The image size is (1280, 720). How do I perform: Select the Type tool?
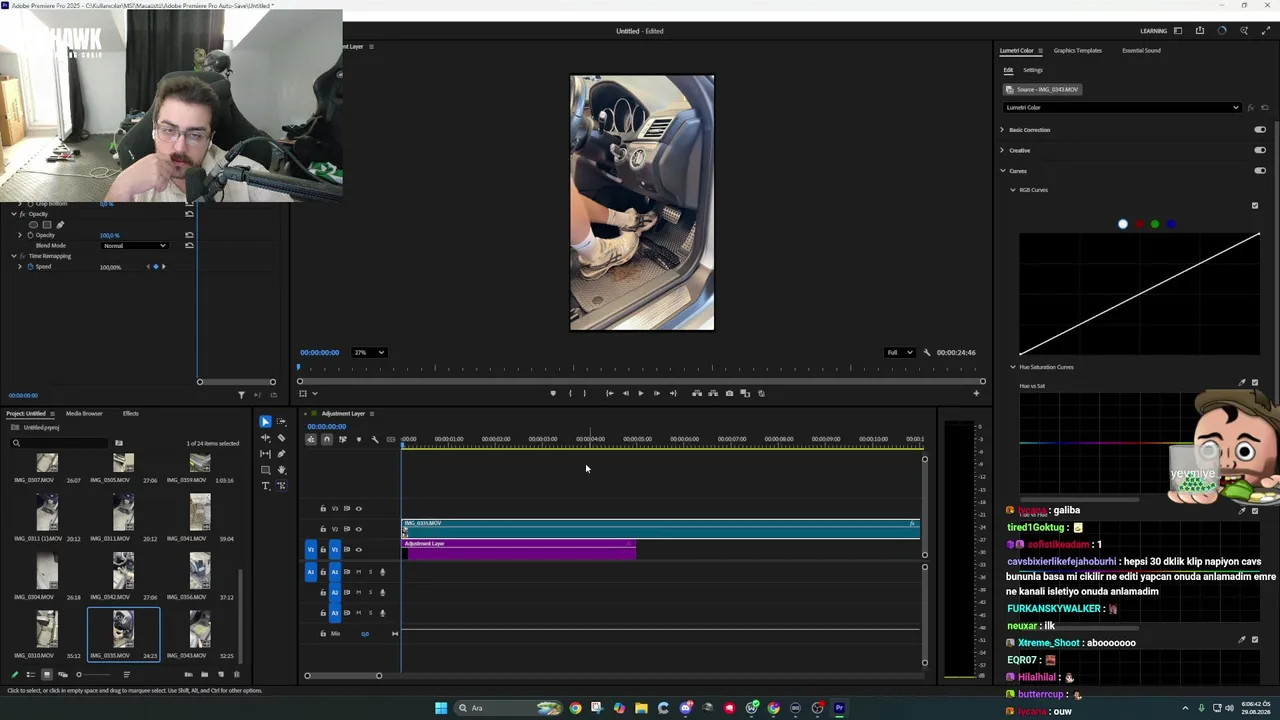coord(265,486)
